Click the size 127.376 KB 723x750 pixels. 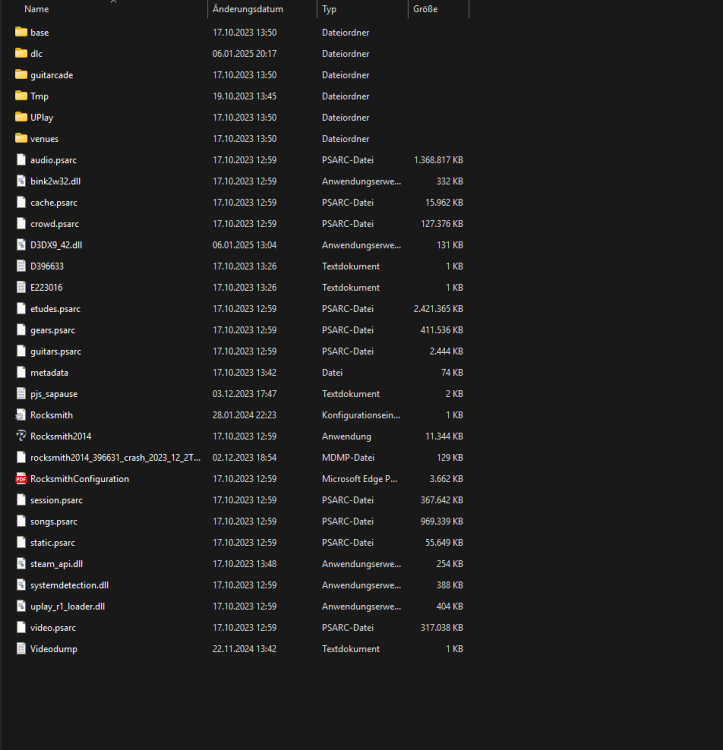442,223
